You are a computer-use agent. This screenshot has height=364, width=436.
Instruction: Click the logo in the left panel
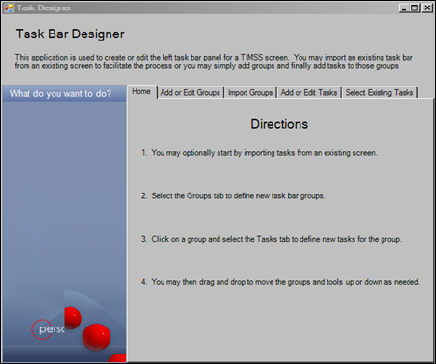pos(47,329)
